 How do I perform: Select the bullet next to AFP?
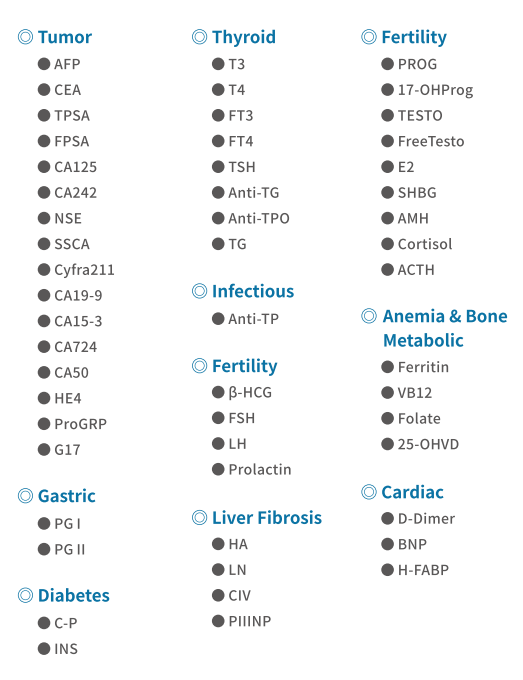point(44,64)
